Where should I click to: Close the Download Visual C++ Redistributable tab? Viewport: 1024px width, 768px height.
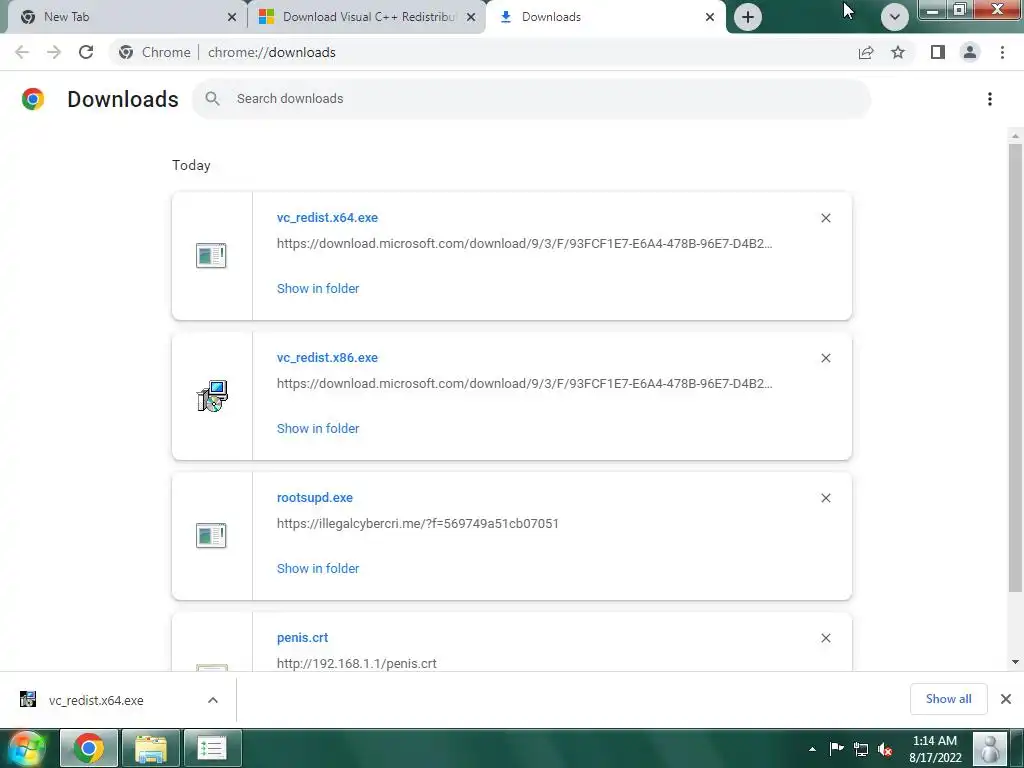471,18
